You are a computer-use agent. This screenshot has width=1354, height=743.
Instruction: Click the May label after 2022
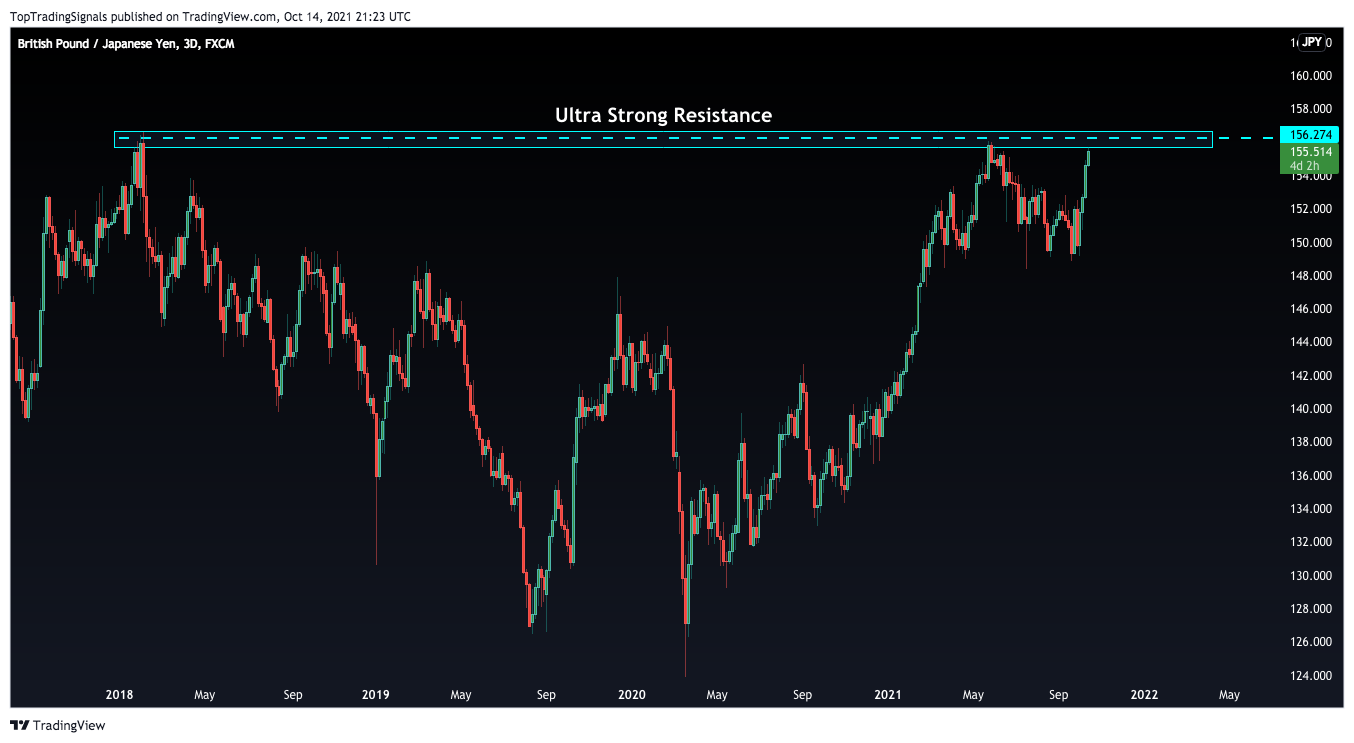pyautogui.click(x=1229, y=695)
